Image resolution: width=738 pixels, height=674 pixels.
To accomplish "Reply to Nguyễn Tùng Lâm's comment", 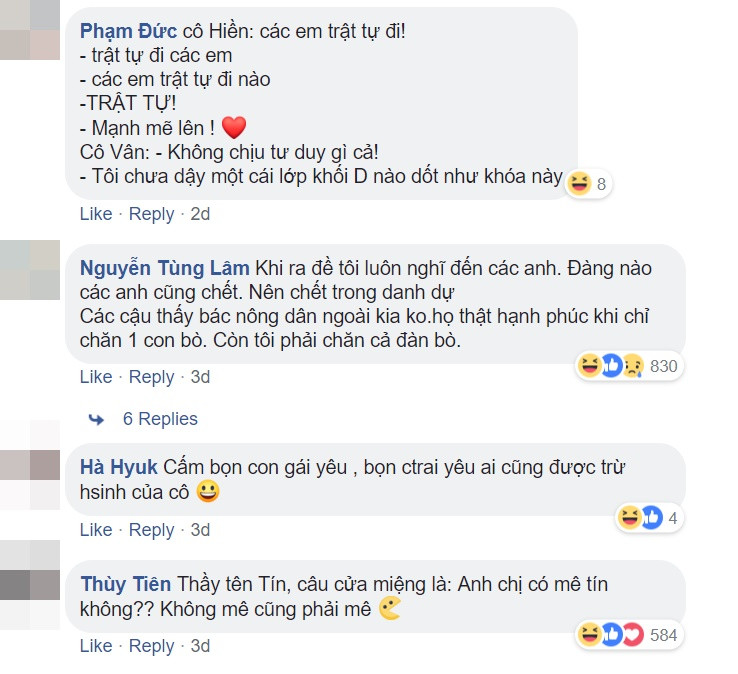I will 151,377.
